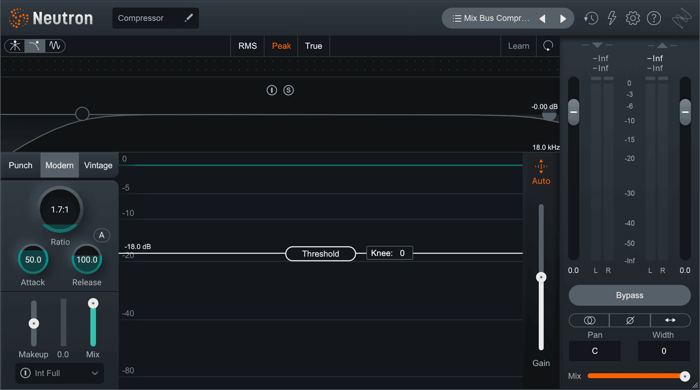Select the waveform filter mode icon
The width and height of the screenshot is (700, 390).
54,46
